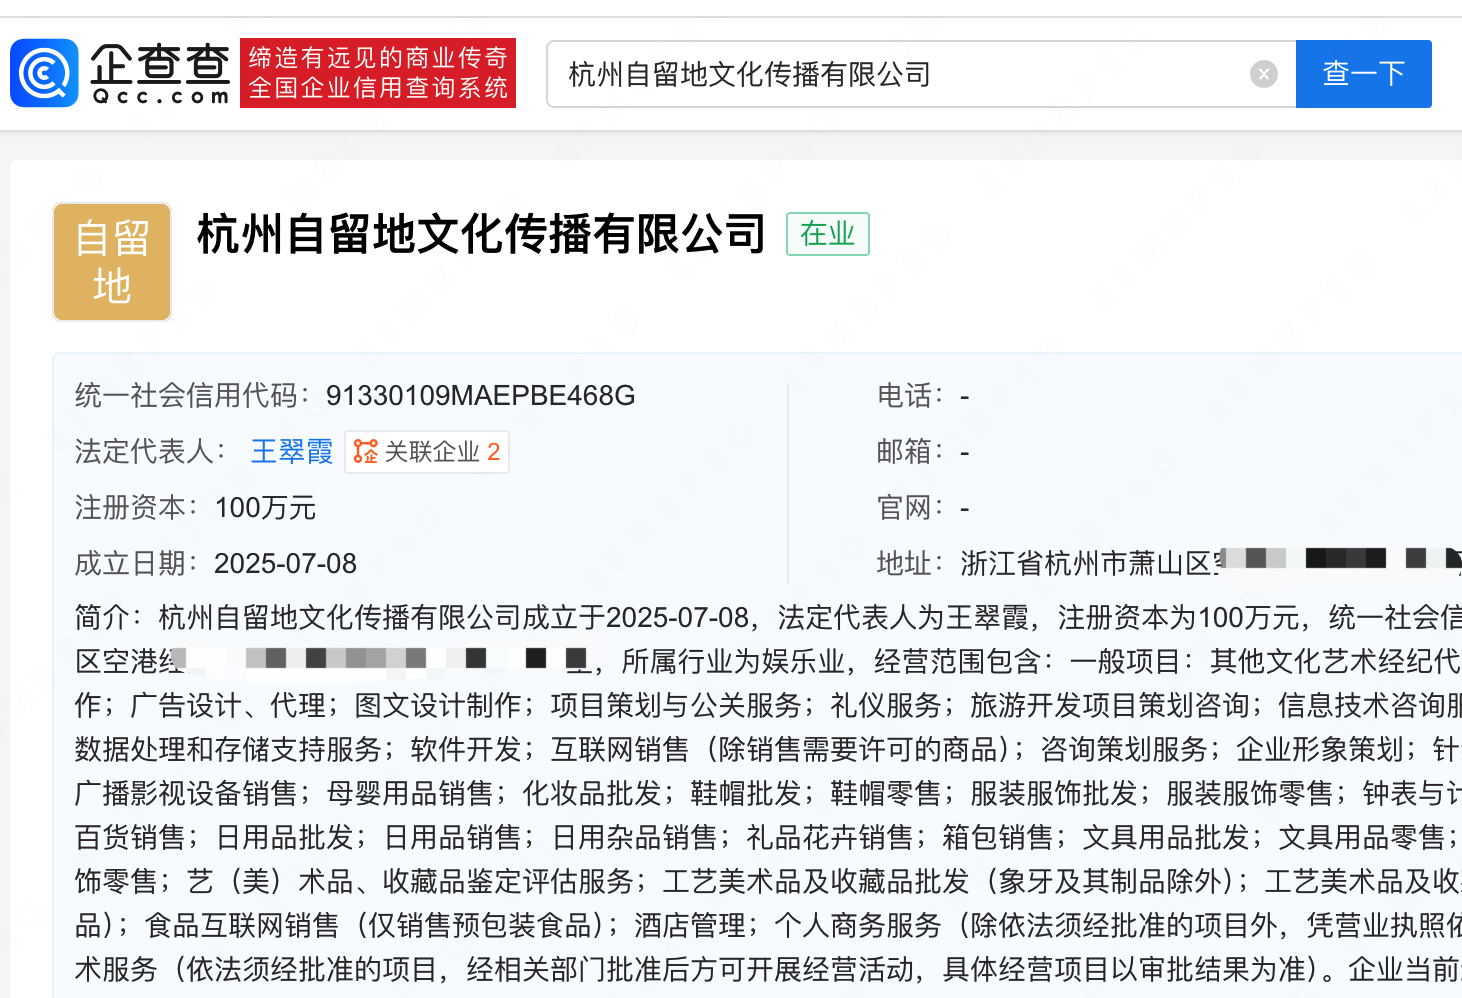Viewport: 1462px width, 998px height.
Task: Open legal representative 王翠霞 link
Action: click(292, 452)
